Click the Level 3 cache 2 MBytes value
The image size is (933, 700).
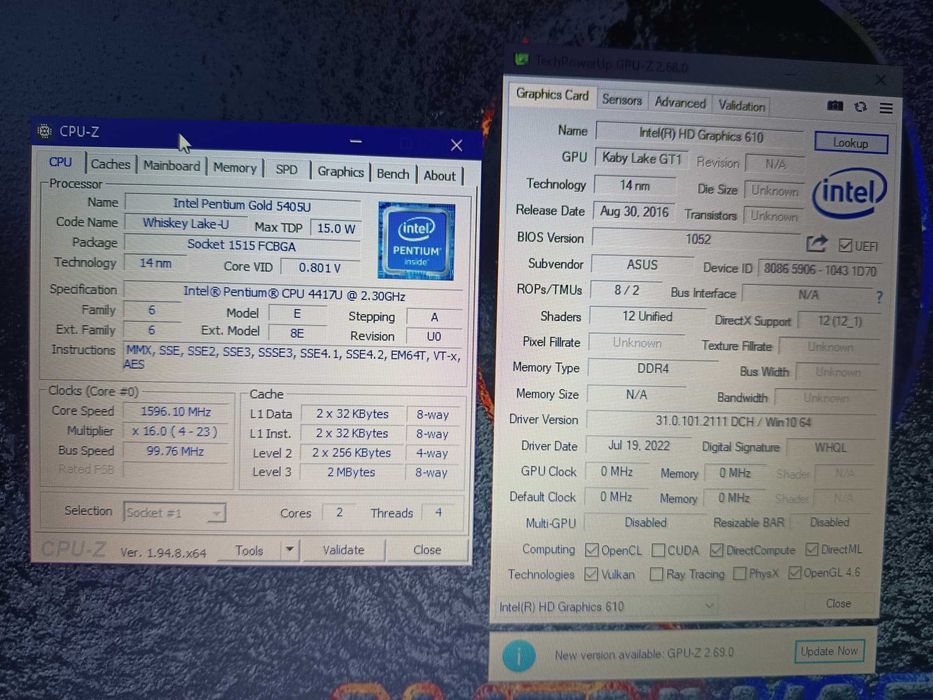tap(351, 472)
